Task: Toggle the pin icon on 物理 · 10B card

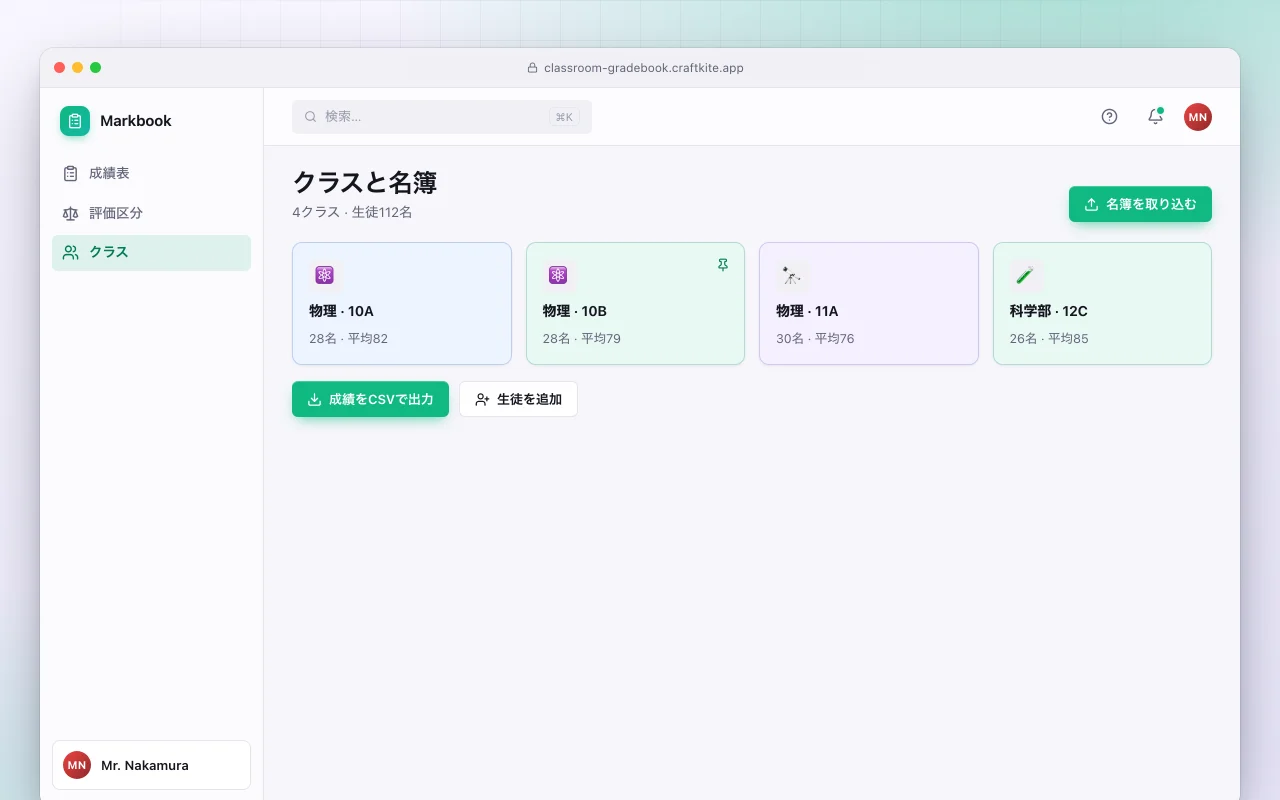Action: [x=723, y=265]
